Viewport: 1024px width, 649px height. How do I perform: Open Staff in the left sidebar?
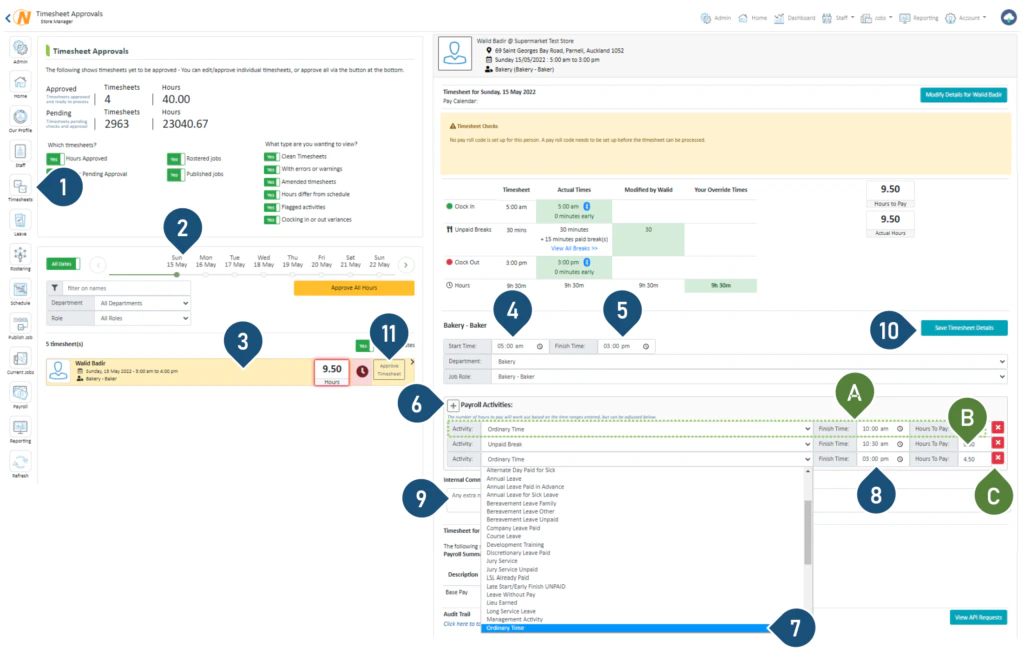20,152
